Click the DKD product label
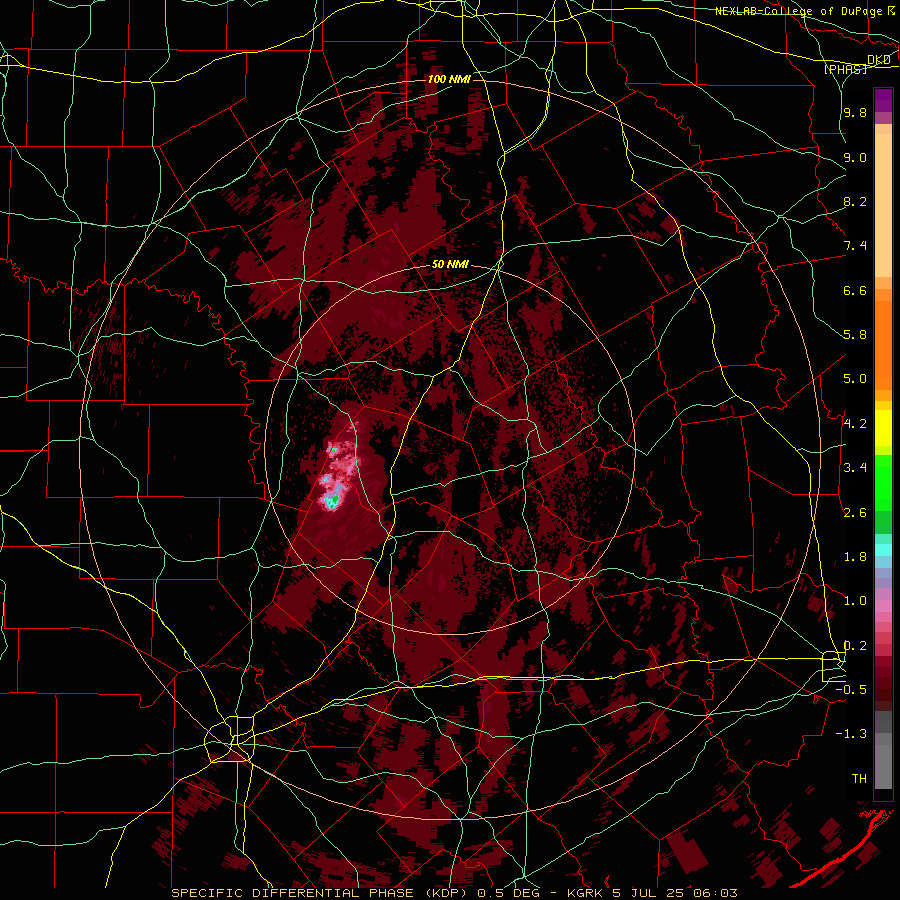This screenshot has height=900, width=900. click(x=878, y=60)
